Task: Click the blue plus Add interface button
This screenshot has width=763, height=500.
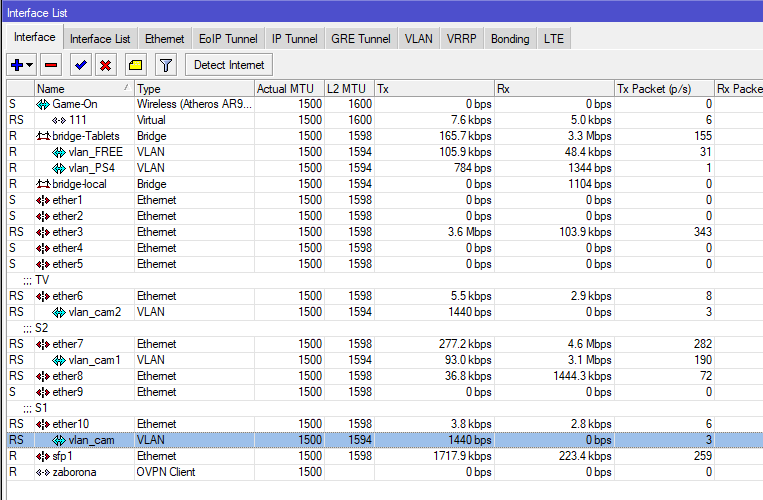Action: click(17, 65)
